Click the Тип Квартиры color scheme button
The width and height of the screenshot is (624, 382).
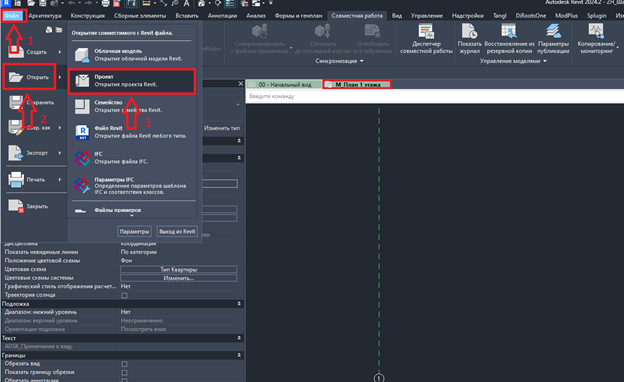(x=179, y=269)
